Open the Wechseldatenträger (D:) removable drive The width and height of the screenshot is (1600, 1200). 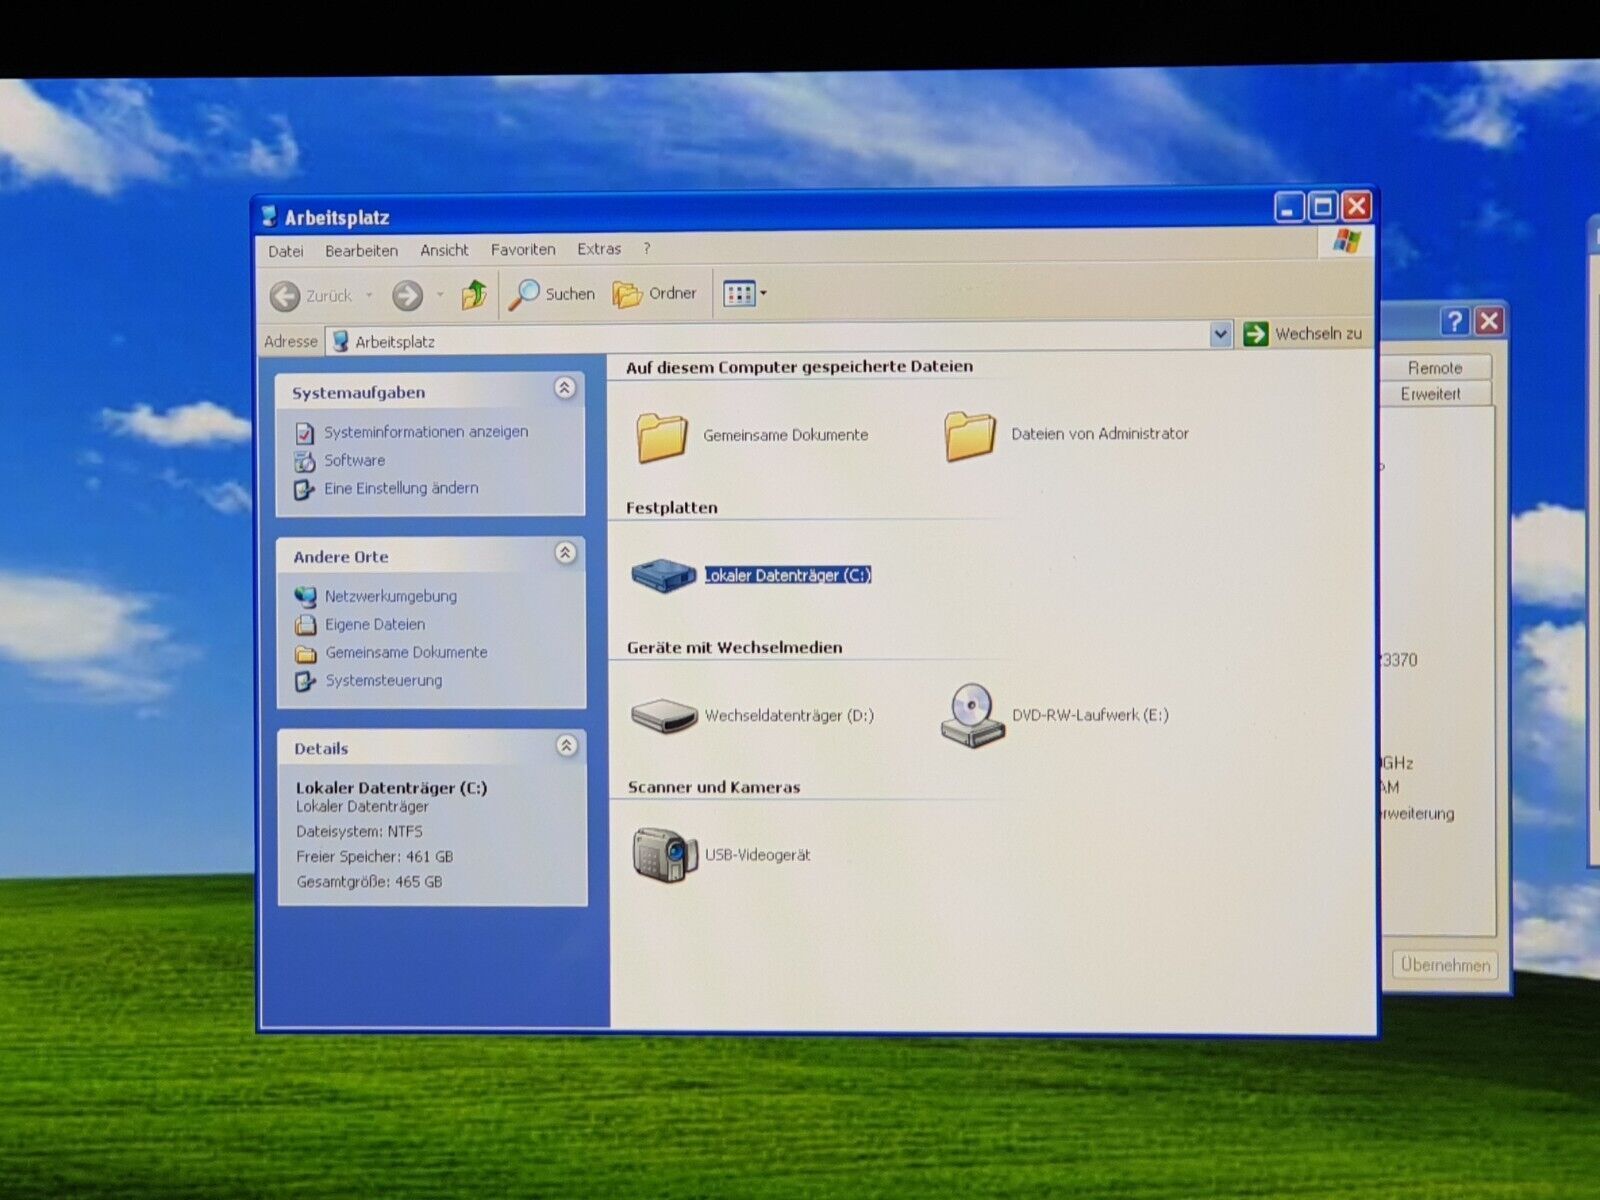[x=663, y=715]
